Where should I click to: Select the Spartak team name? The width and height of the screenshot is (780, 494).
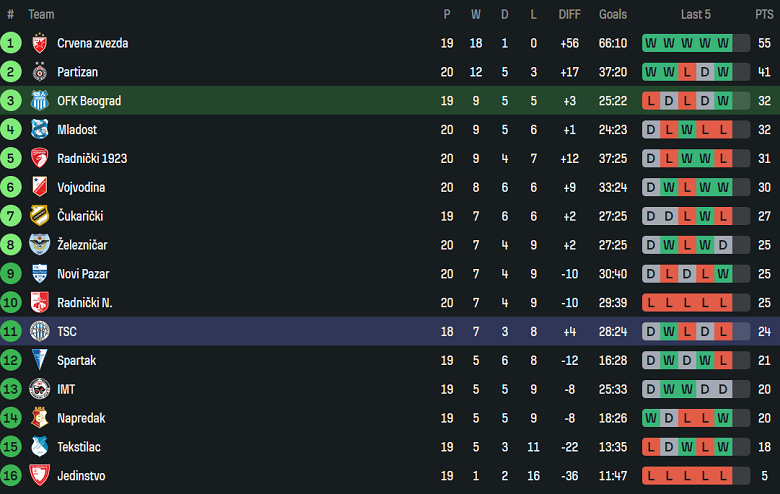click(x=75, y=360)
